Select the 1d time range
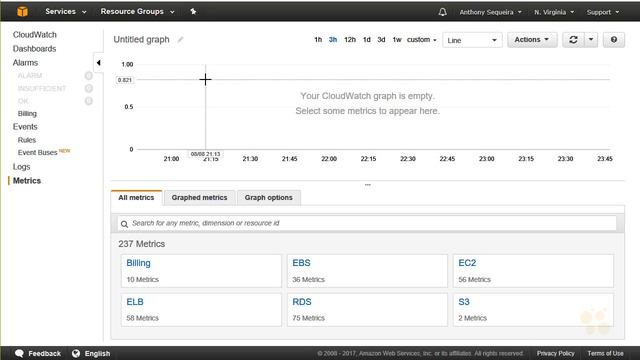 click(x=367, y=40)
